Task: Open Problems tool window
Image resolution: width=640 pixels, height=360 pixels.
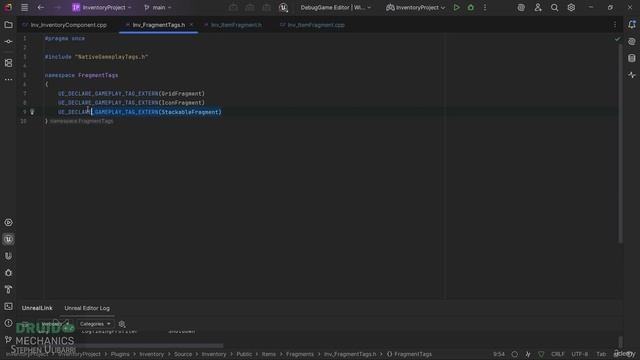Action: pyautogui.click(x=8, y=323)
